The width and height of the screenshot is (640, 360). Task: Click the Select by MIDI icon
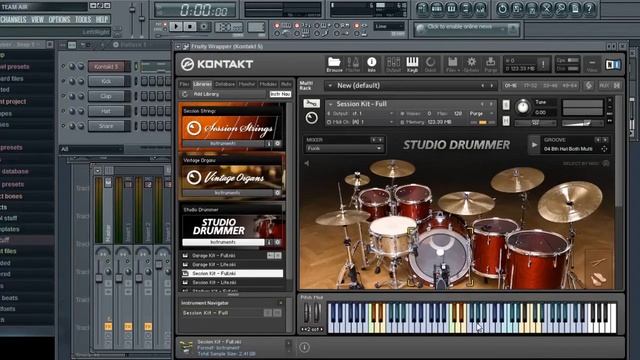[606, 163]
